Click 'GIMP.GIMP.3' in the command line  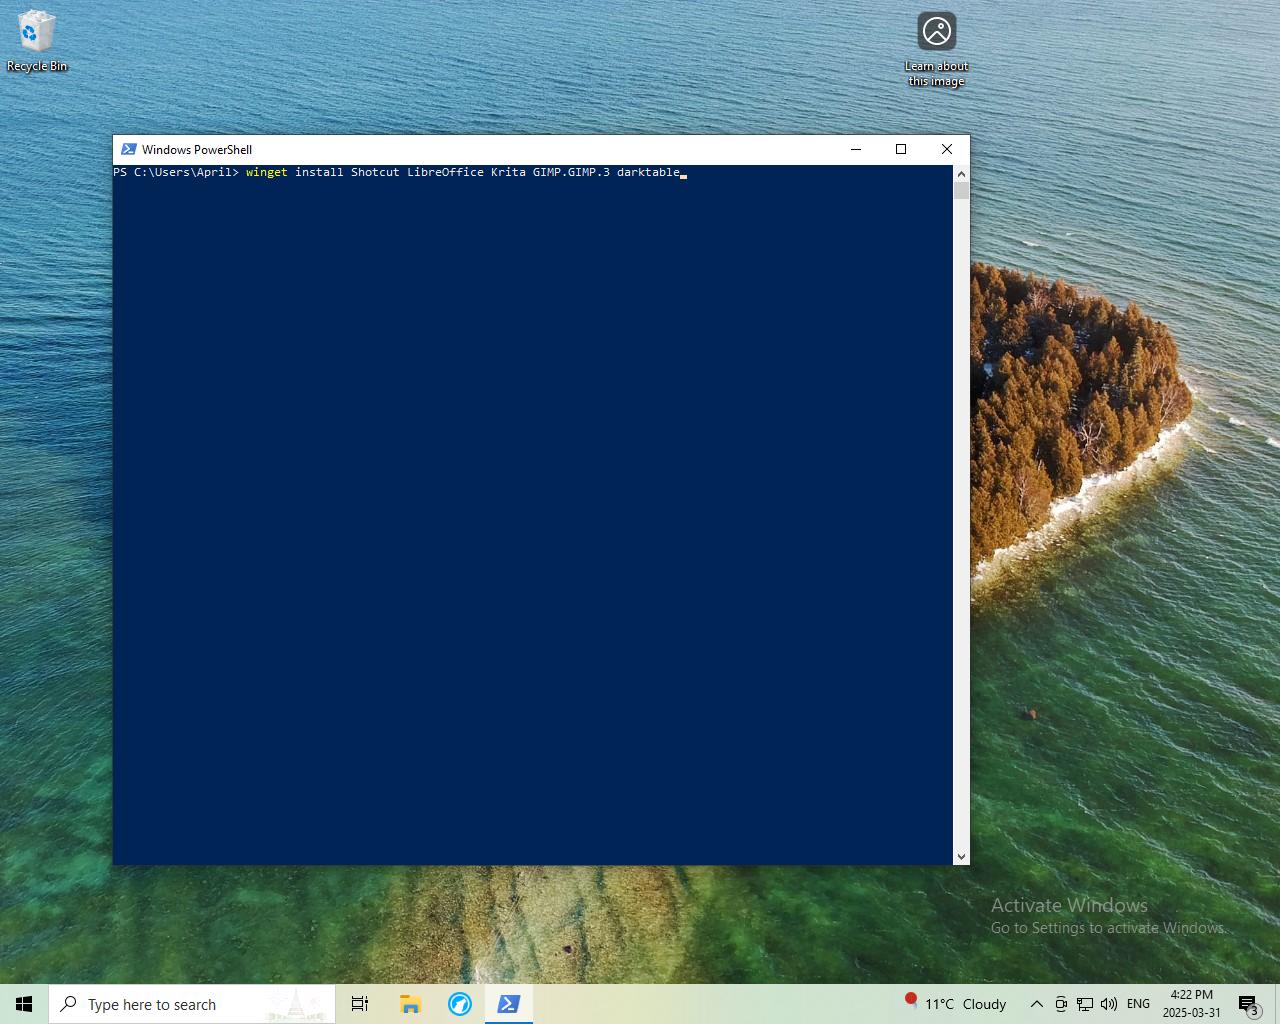pos(571,172)
